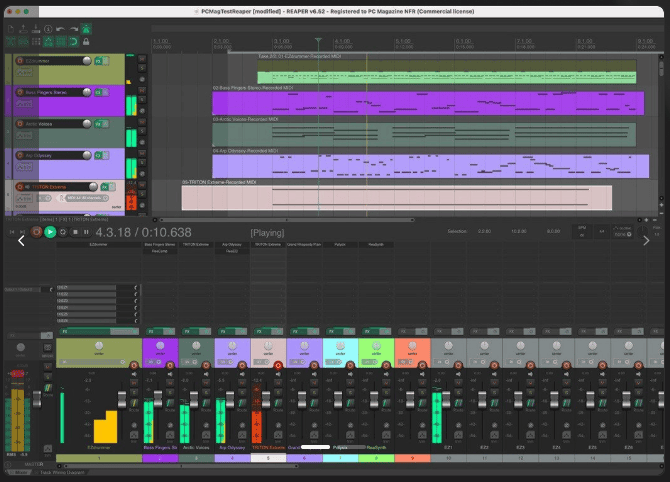Select the Track Wiring Diagram tab

[62, 472]
